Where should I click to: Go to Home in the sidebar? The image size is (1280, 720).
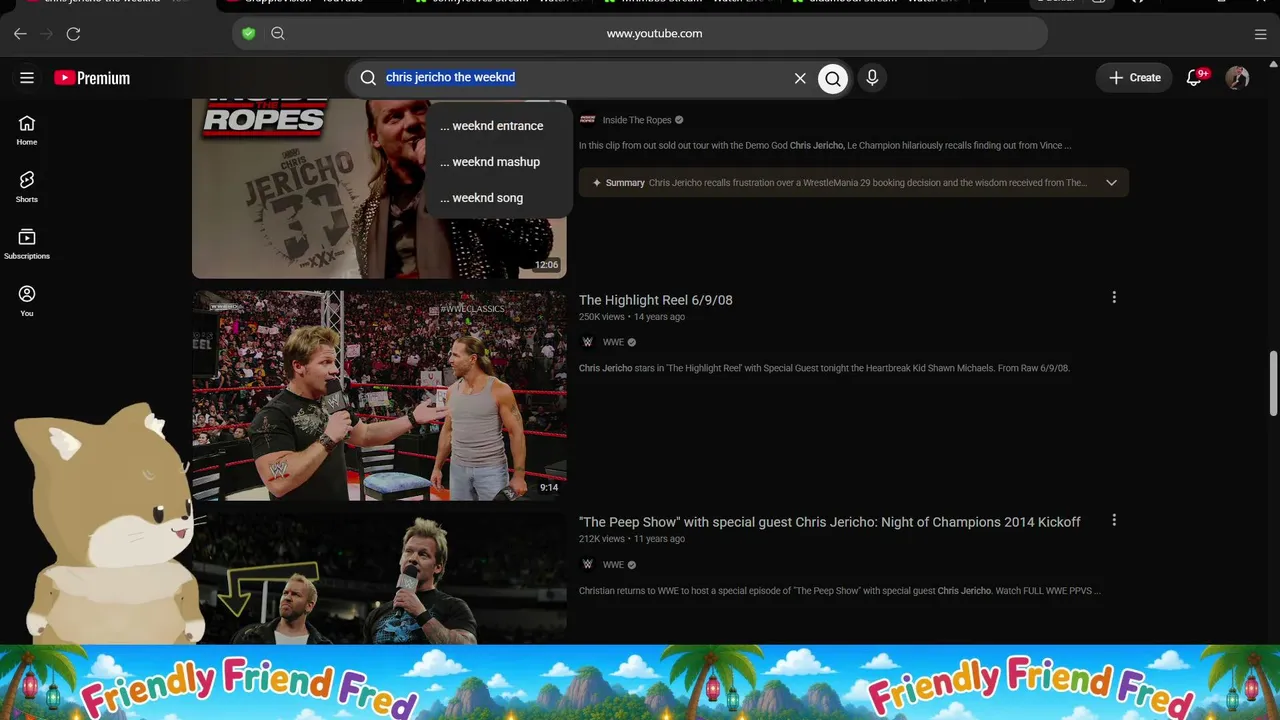pos(27,130)
